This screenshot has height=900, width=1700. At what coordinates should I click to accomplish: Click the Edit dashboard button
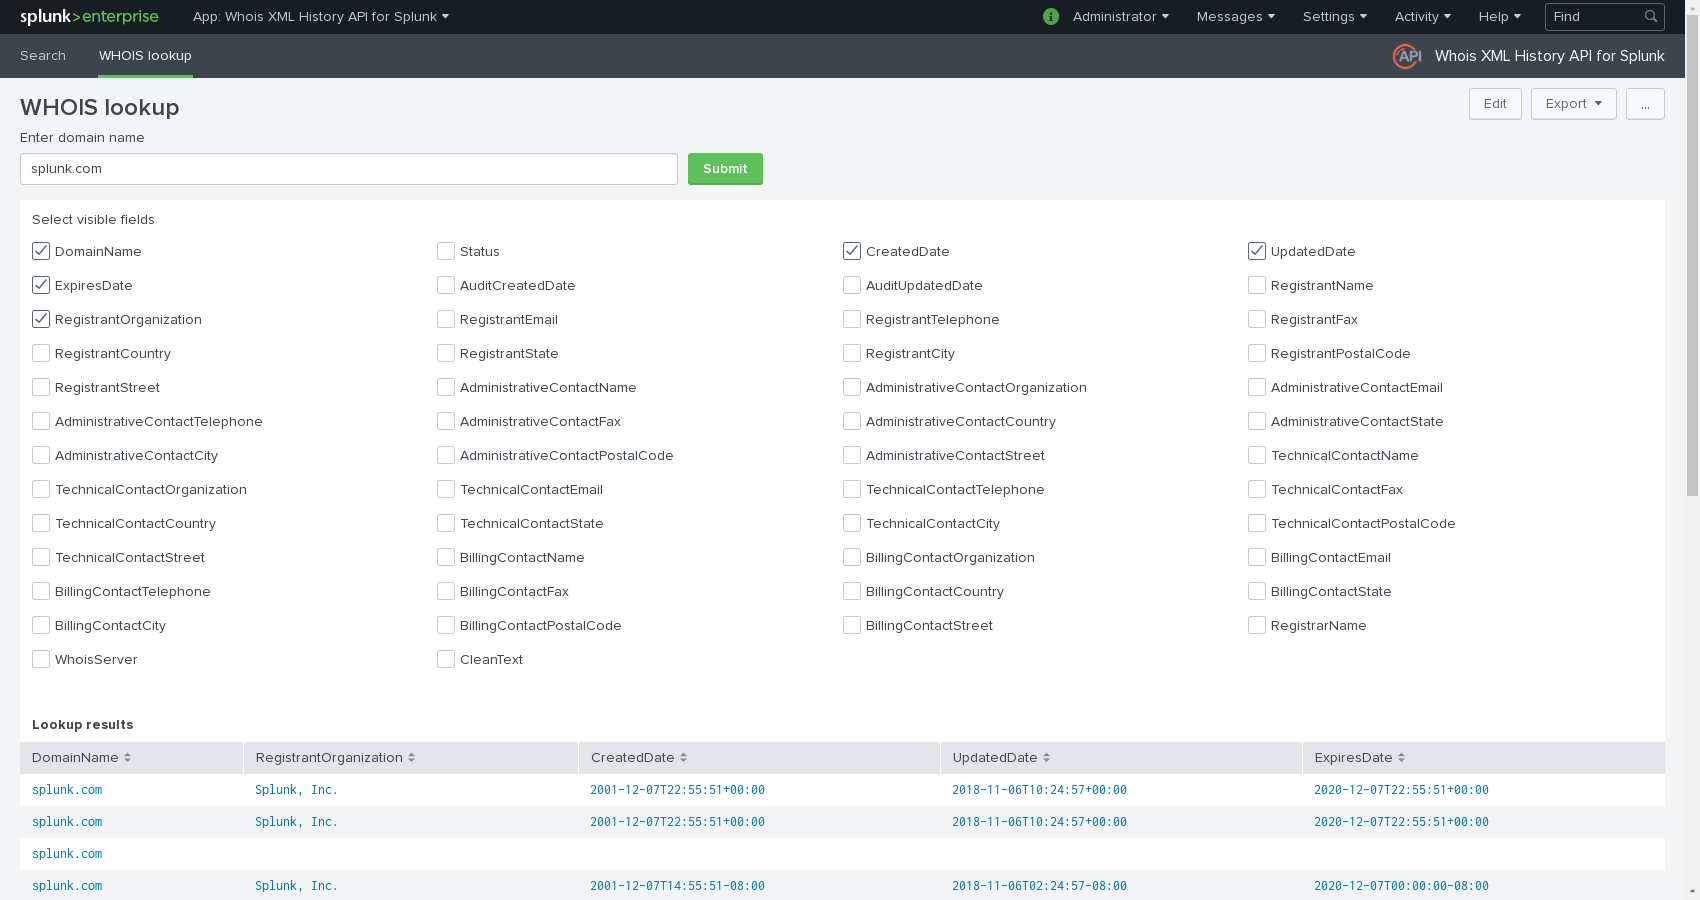click(x=1495, y=104)
